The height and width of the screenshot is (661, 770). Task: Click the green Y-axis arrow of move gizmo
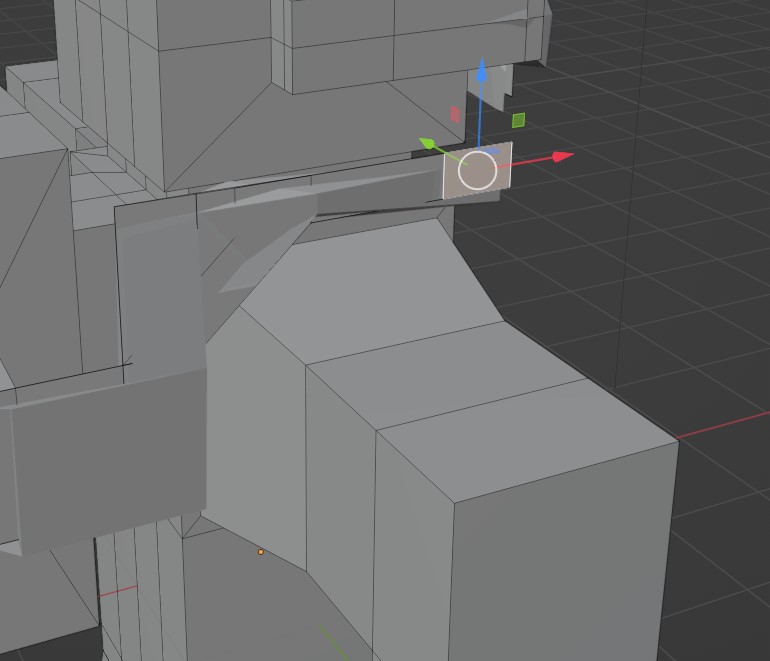click(427, 143)
